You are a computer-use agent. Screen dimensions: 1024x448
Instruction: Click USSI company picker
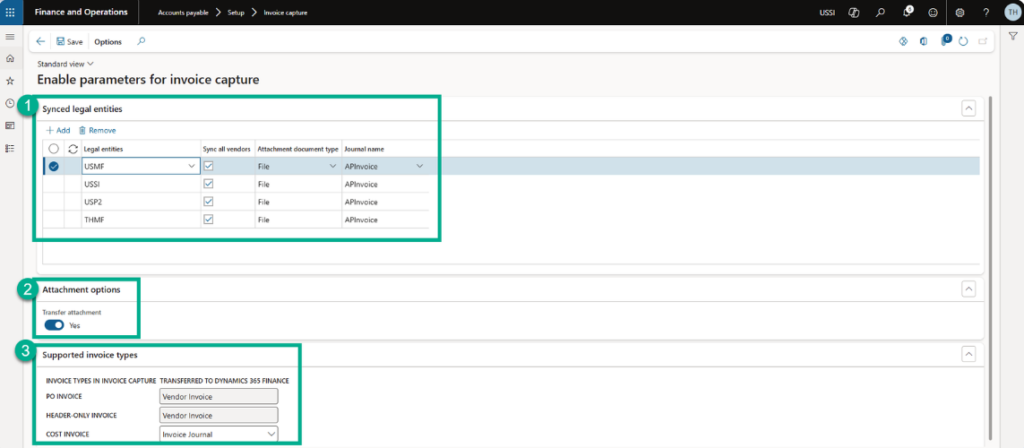[x=827, y=12]
